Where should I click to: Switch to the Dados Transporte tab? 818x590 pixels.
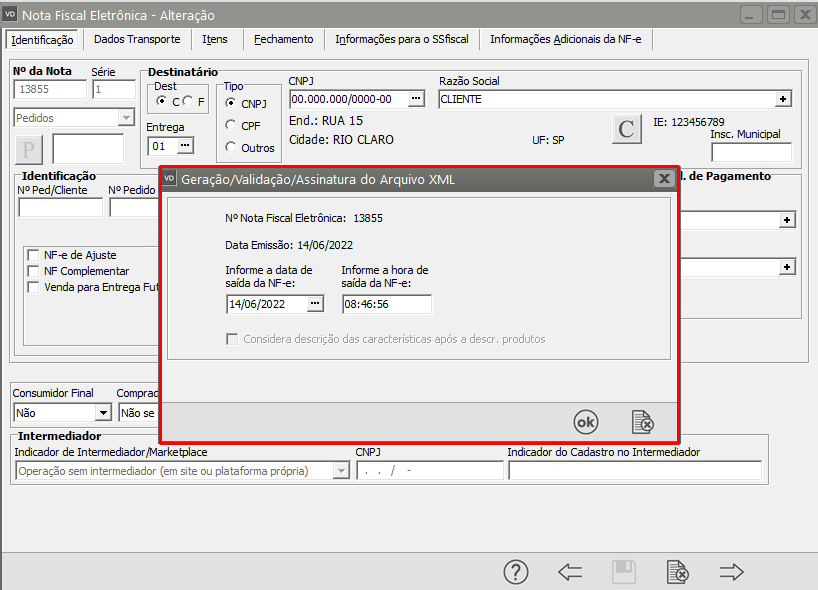point(137,39)
